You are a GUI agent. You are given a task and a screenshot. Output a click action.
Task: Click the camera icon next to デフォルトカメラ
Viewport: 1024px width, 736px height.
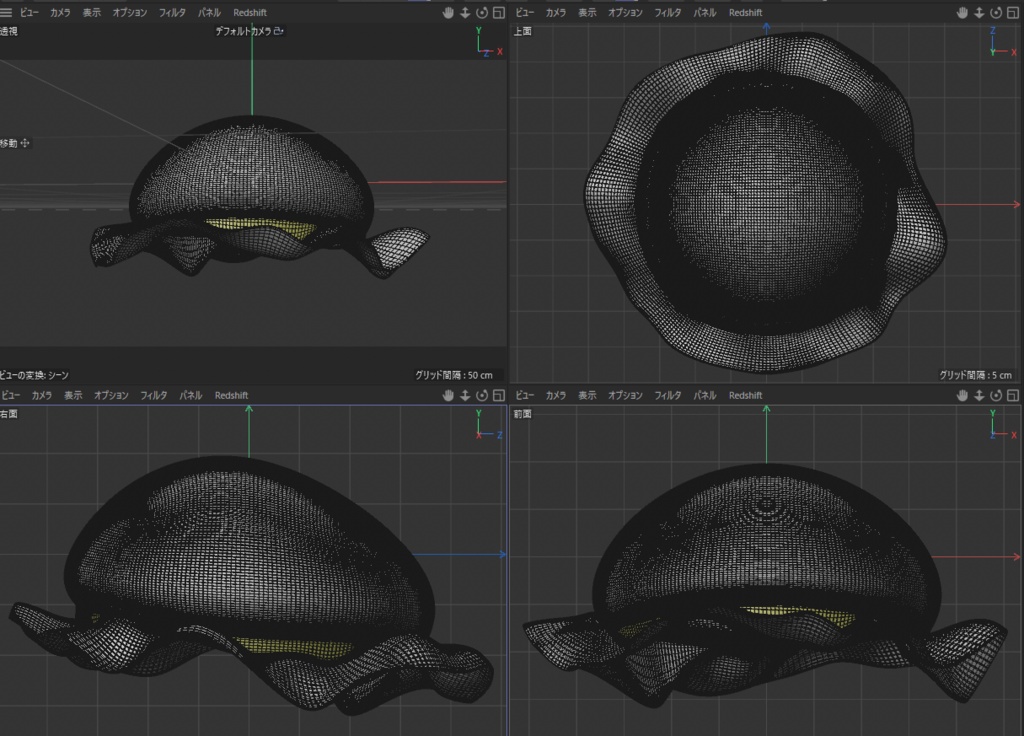coord(277,31)
